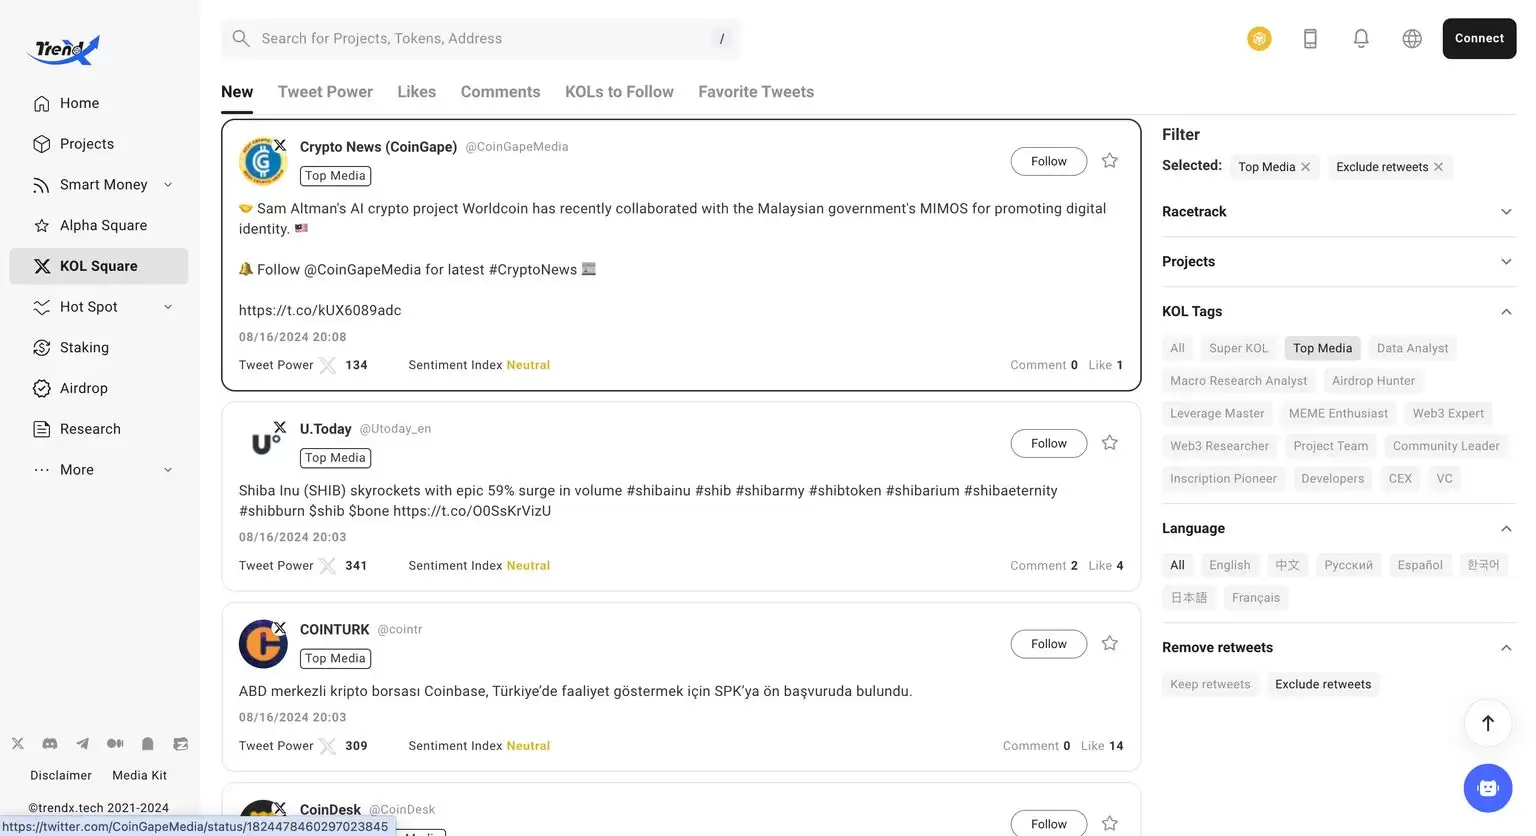Click the scroll-to-top arrow button

click(x=1488, y=723)
